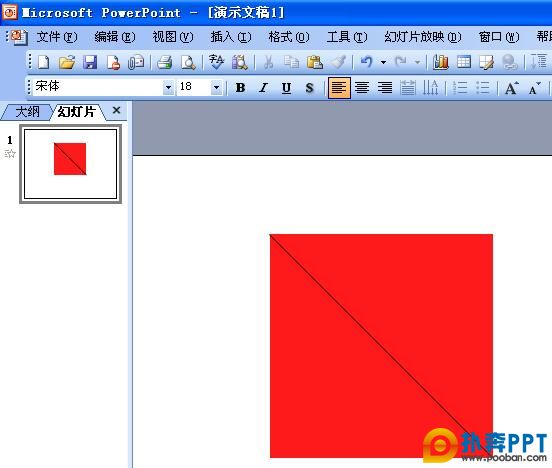
Task: Click the New blank presentation icon
Action: [44, 62]
